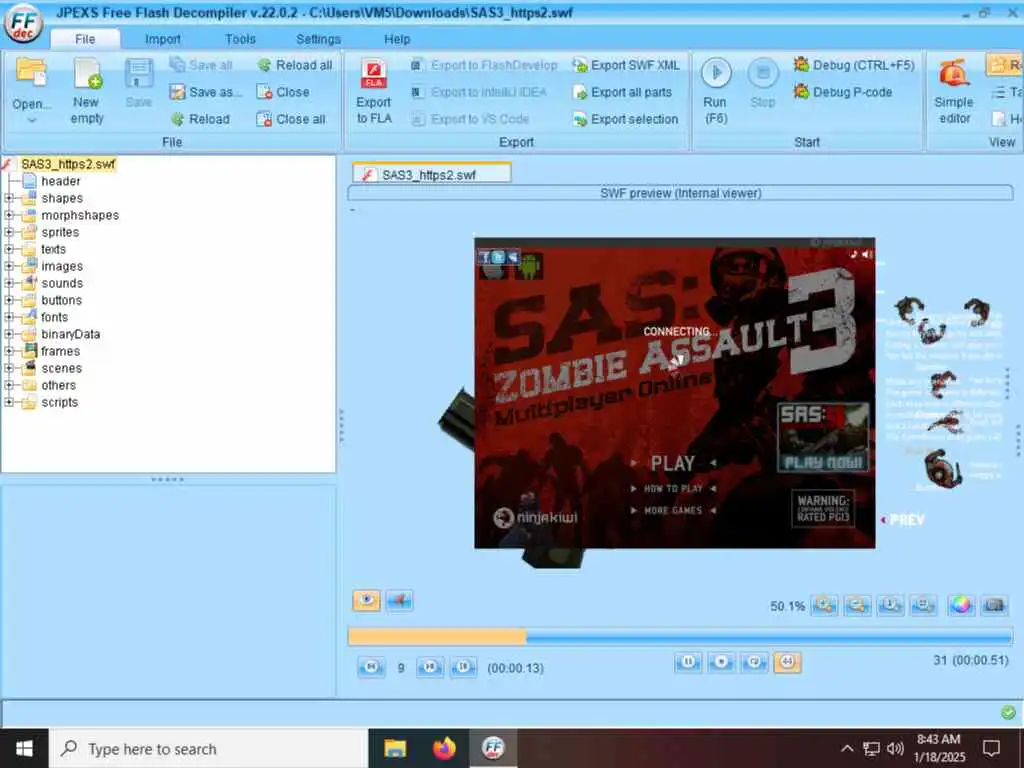
Task: Select the fonts folder
Action: 54,317
